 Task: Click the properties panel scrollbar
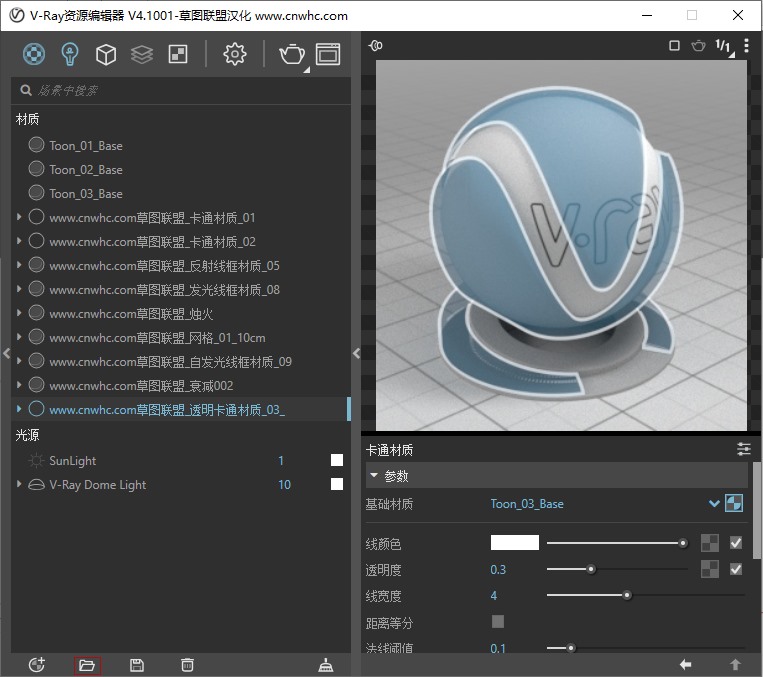coord(757,510)
